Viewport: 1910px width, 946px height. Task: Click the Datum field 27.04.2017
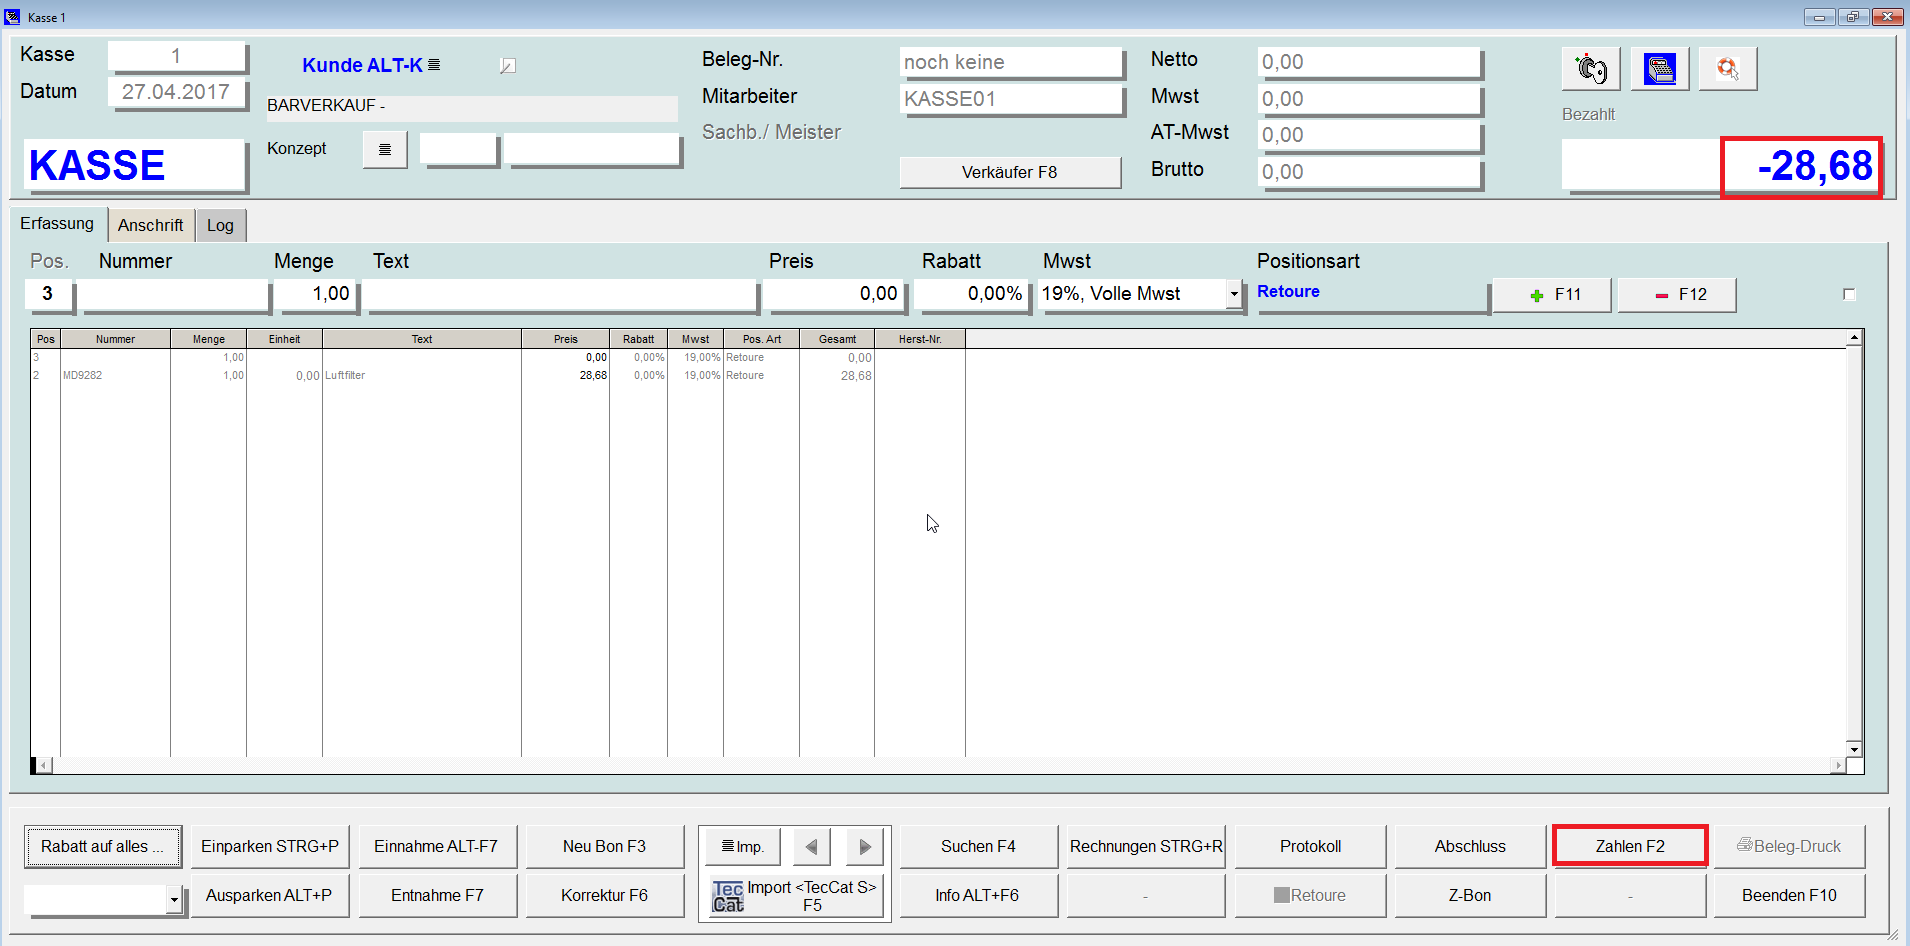pyautogui.click(x=176, y=92)
